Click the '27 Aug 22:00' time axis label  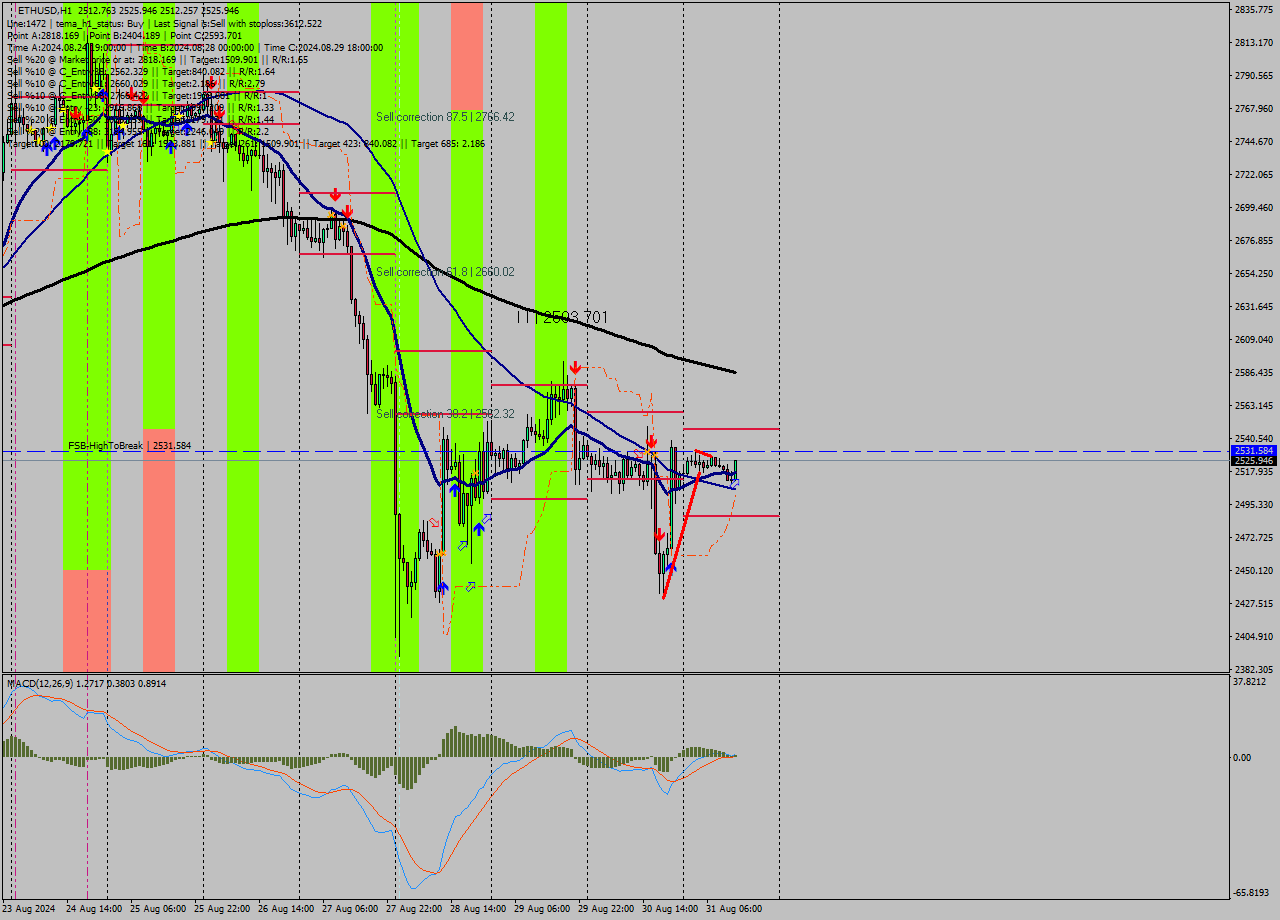coord(414,909)
